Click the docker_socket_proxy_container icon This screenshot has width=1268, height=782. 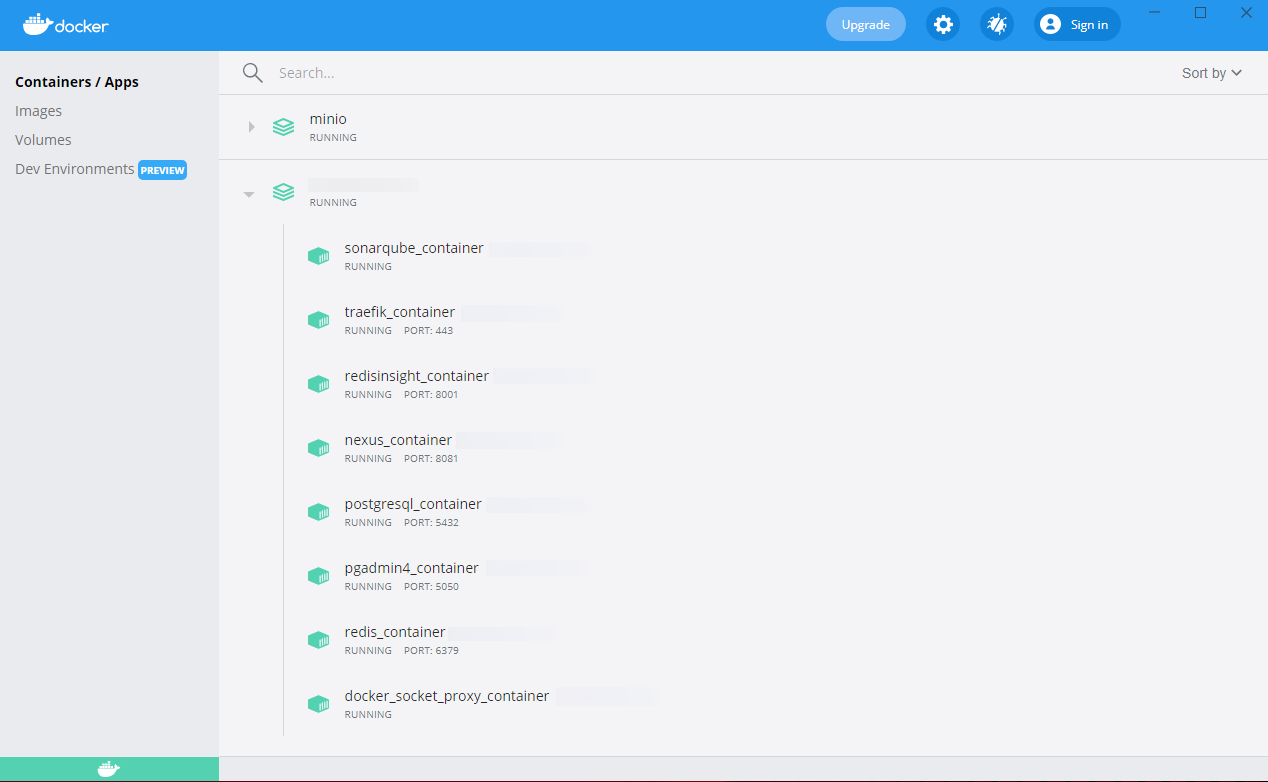click(x=319, y=704)
